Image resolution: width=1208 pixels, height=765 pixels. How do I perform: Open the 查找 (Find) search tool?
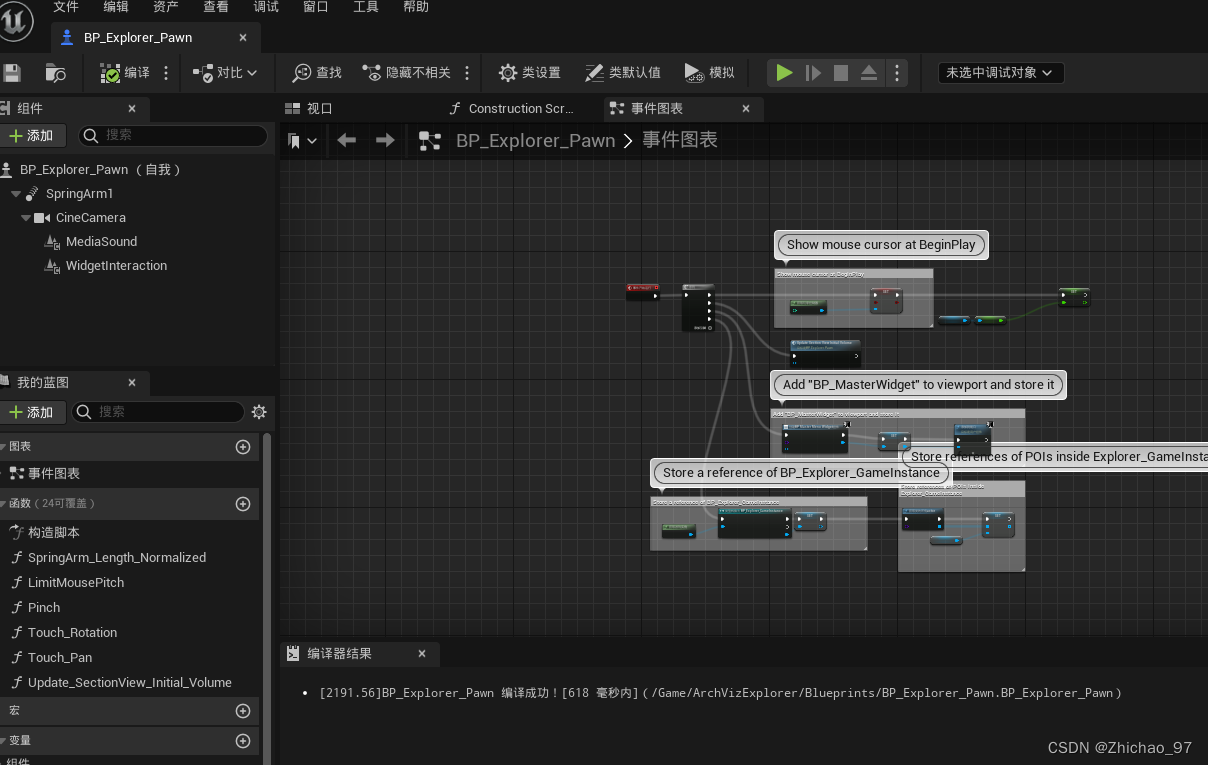[315, 72]
